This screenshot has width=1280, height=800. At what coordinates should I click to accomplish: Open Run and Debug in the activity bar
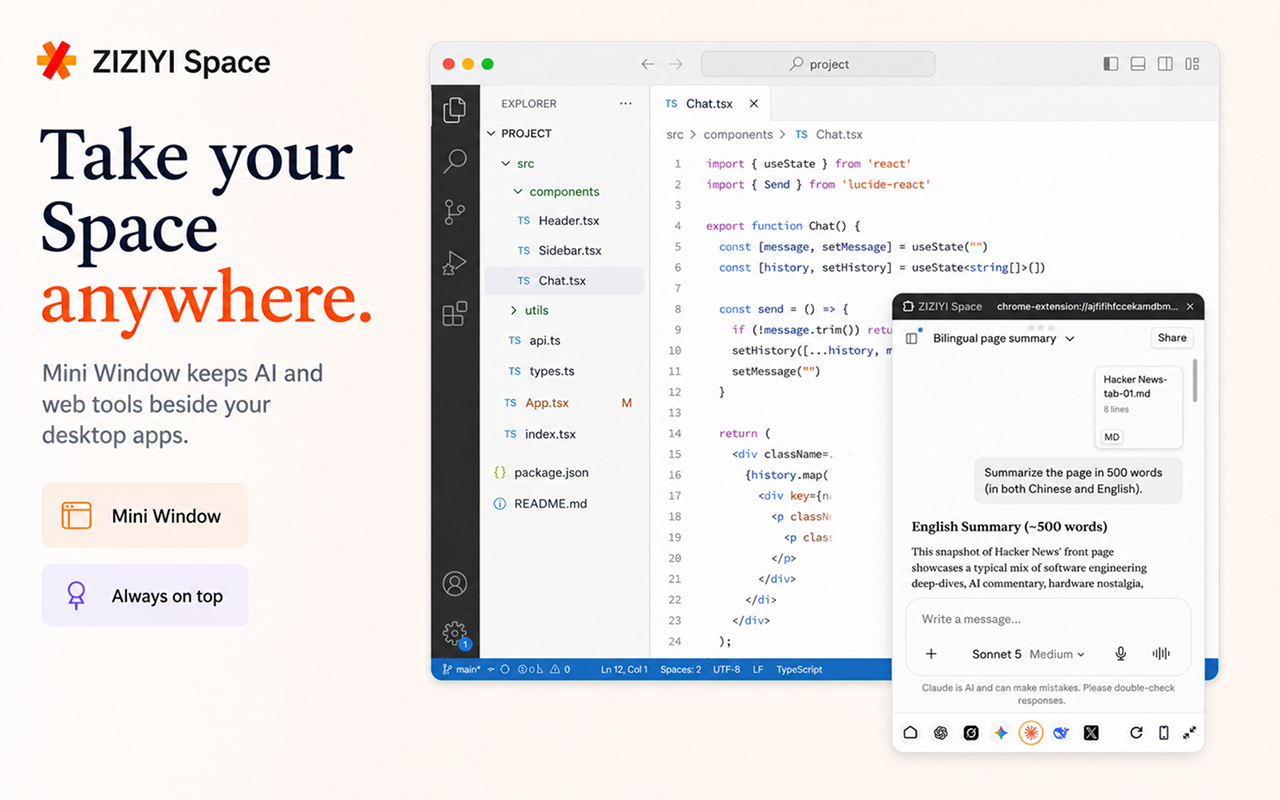[455, 263]
